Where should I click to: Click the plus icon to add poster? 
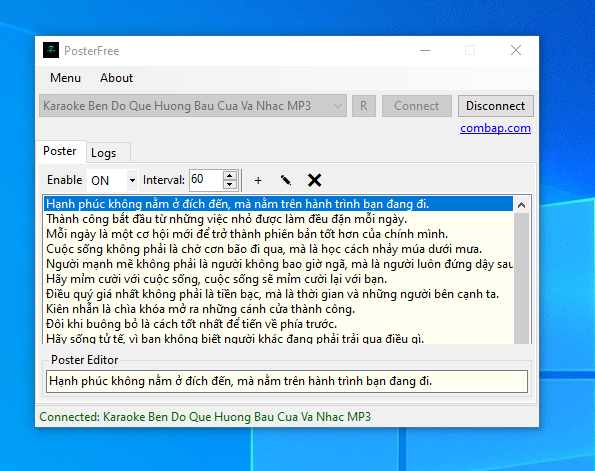[x=258, y=180]
